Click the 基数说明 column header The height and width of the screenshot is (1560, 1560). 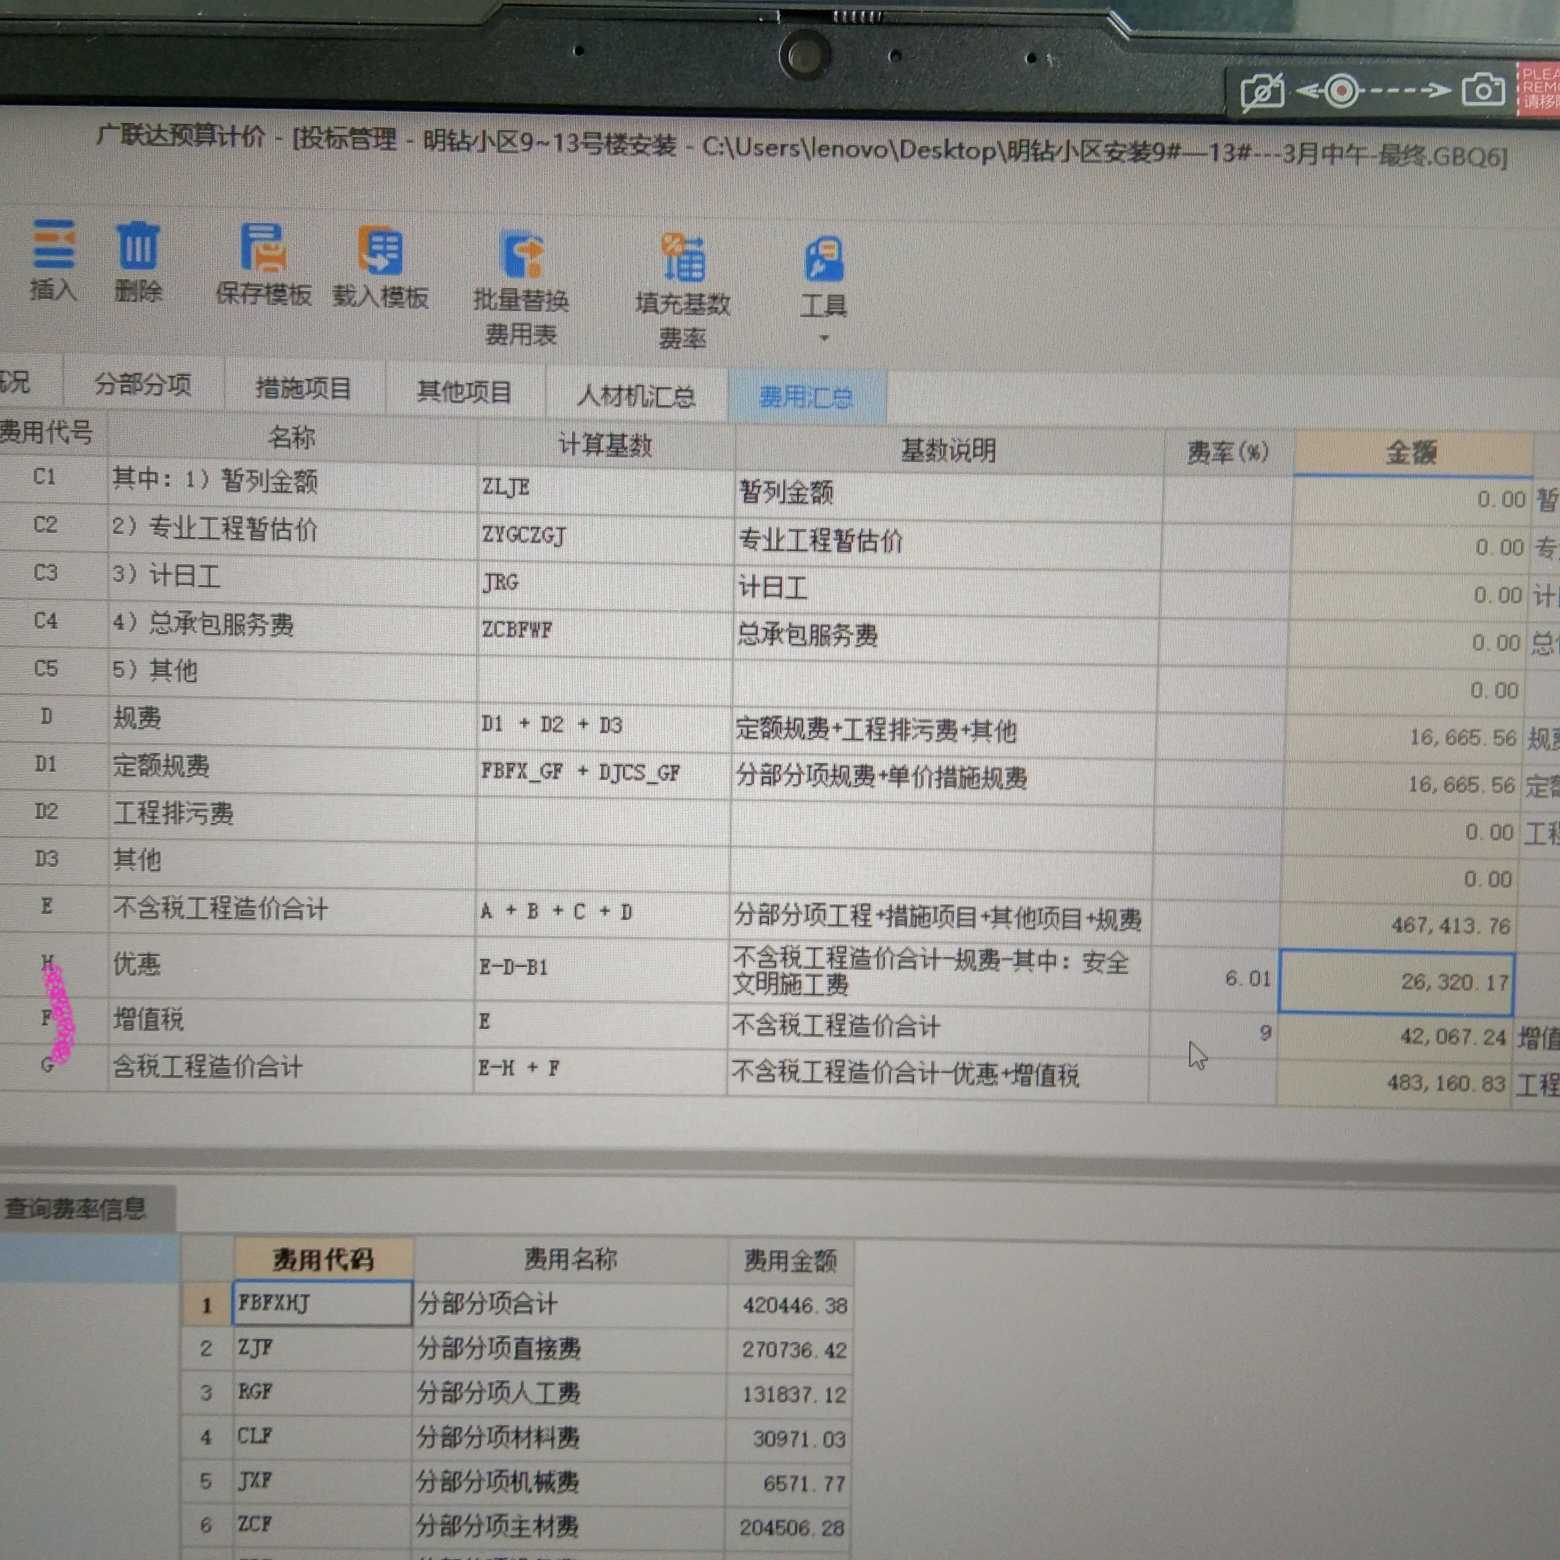[x=948, y=451]
